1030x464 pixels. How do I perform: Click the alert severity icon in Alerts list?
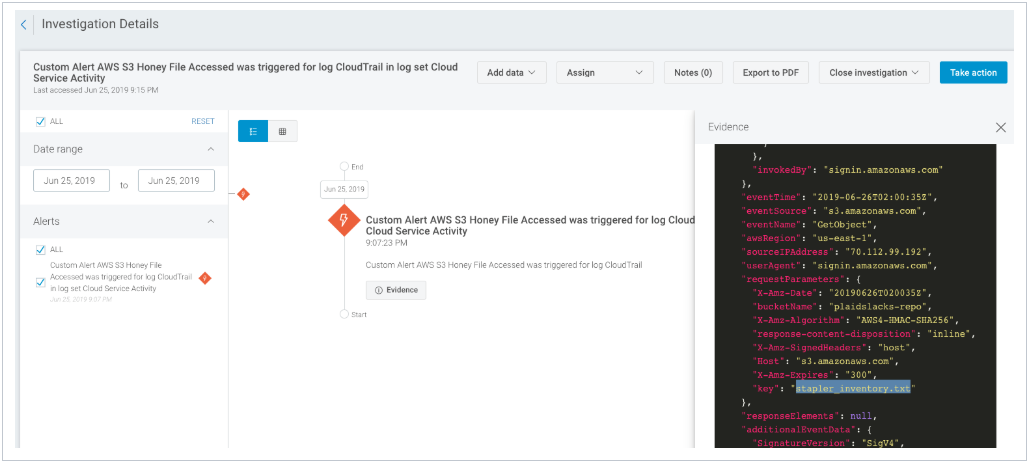click(x=205, y=277)
